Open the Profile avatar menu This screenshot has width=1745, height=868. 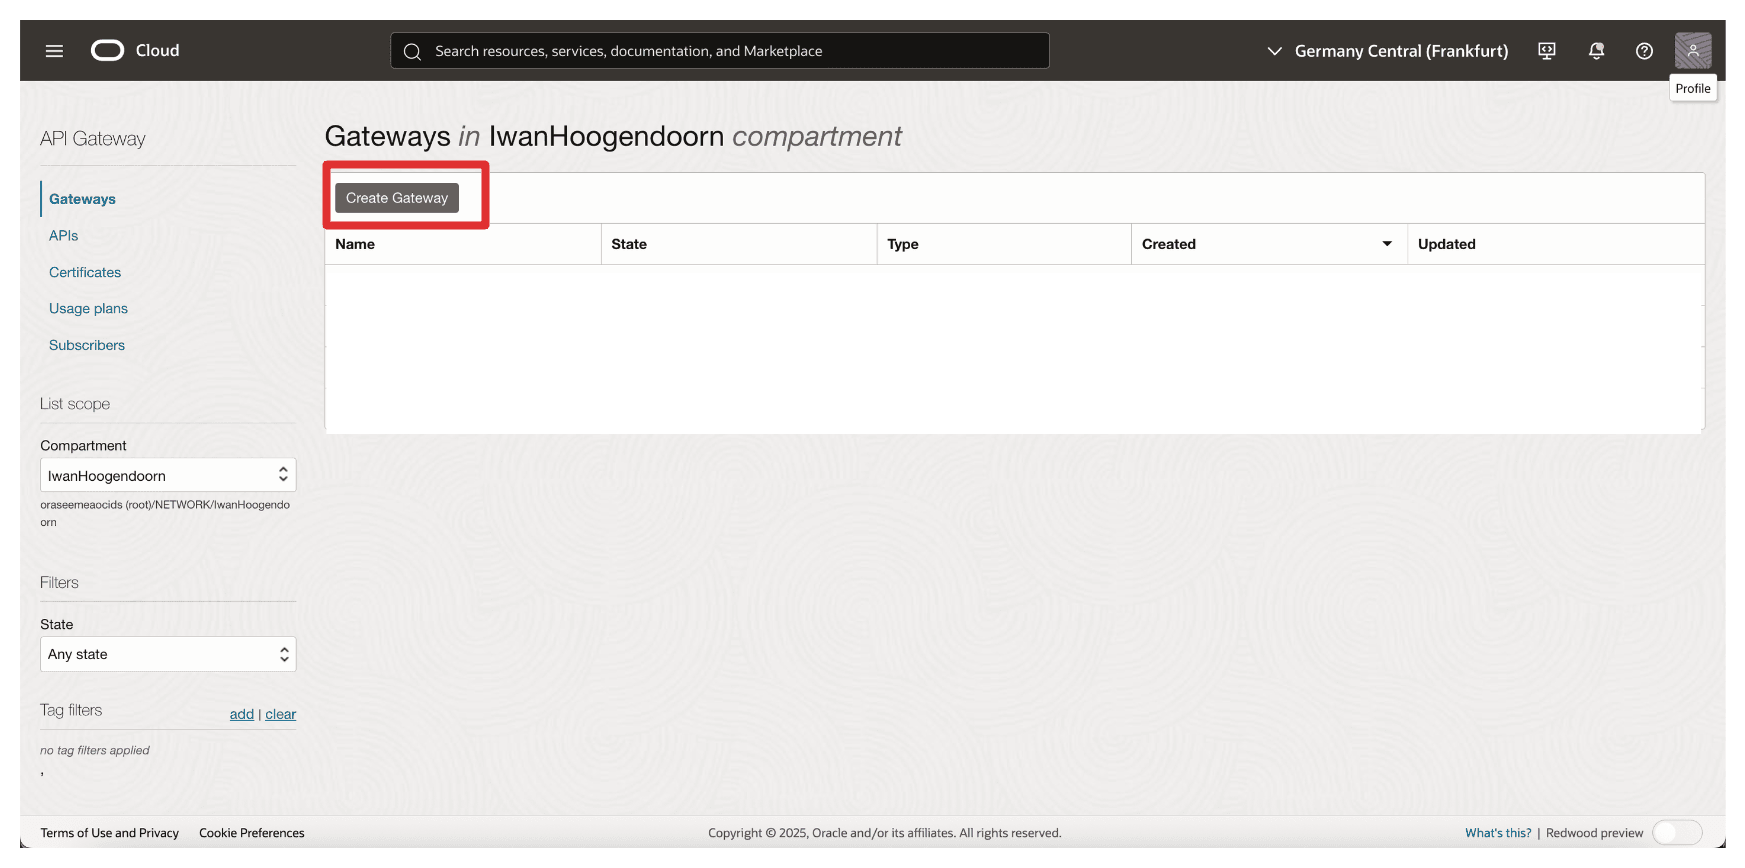pyautogui.click(x=1693, y=51)
